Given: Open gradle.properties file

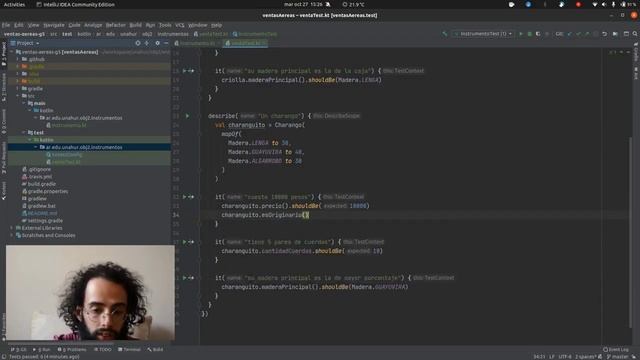Looking at the screenshot, I should tap(45, 191).
